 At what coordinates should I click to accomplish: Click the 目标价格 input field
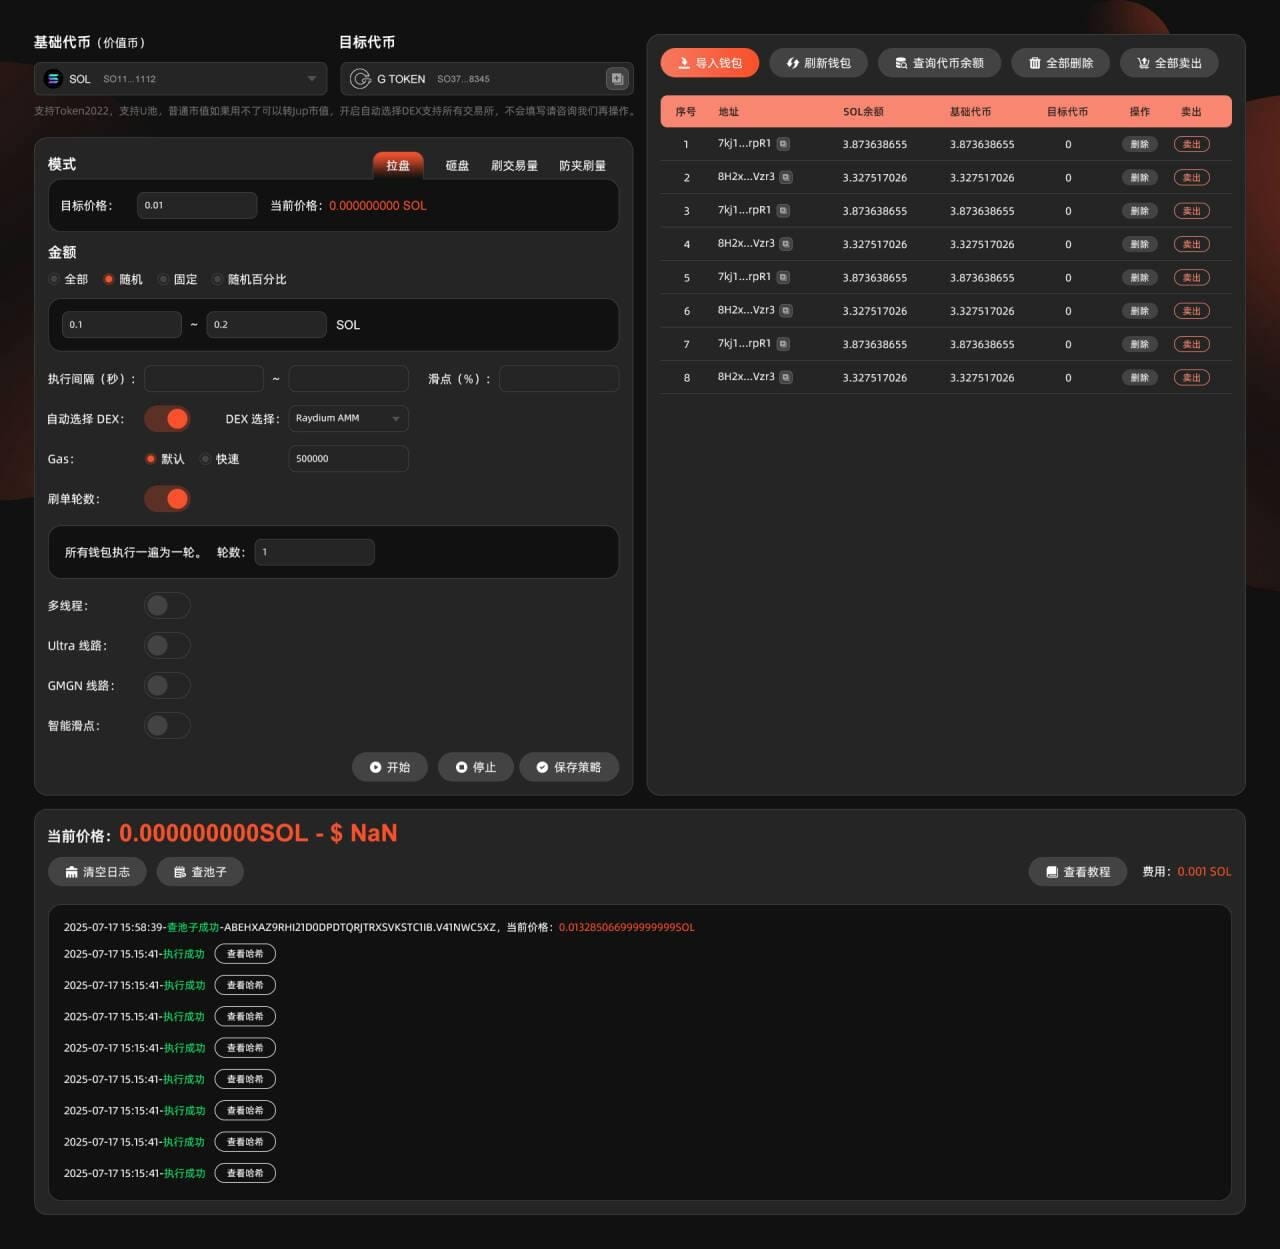pyautogui.click(x=197, y=205)
